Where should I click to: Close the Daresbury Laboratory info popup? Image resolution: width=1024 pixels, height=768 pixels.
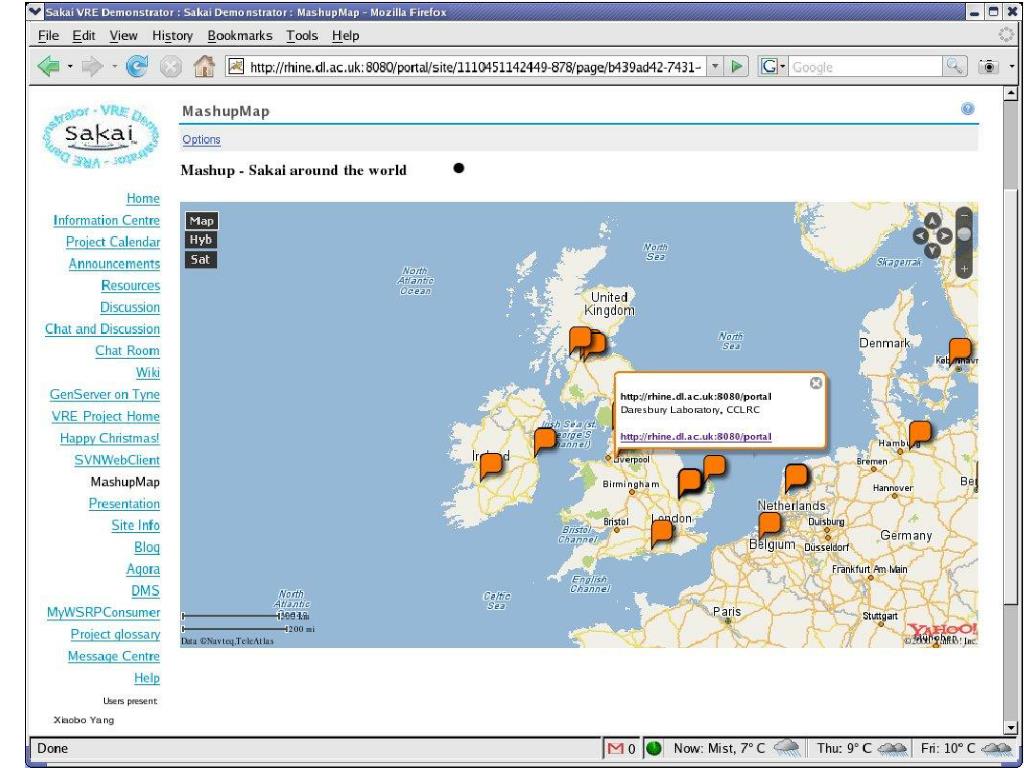coord(816,383)
